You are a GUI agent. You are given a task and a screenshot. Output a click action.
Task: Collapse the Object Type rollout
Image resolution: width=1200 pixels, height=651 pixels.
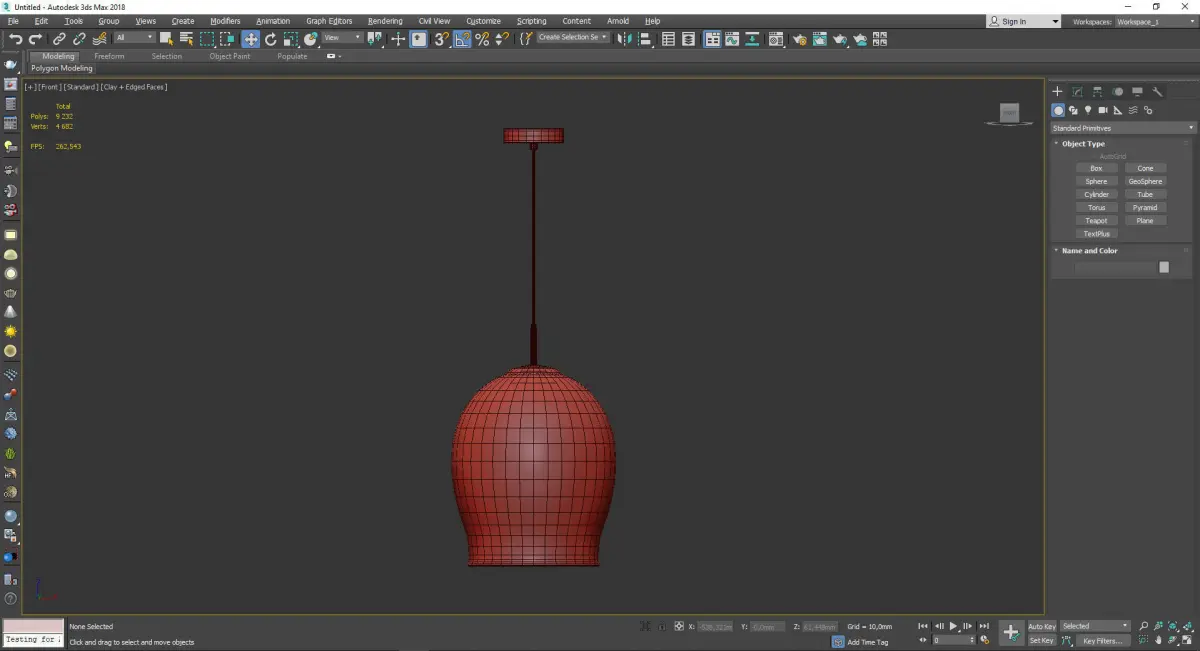(x=1083, y=144)
